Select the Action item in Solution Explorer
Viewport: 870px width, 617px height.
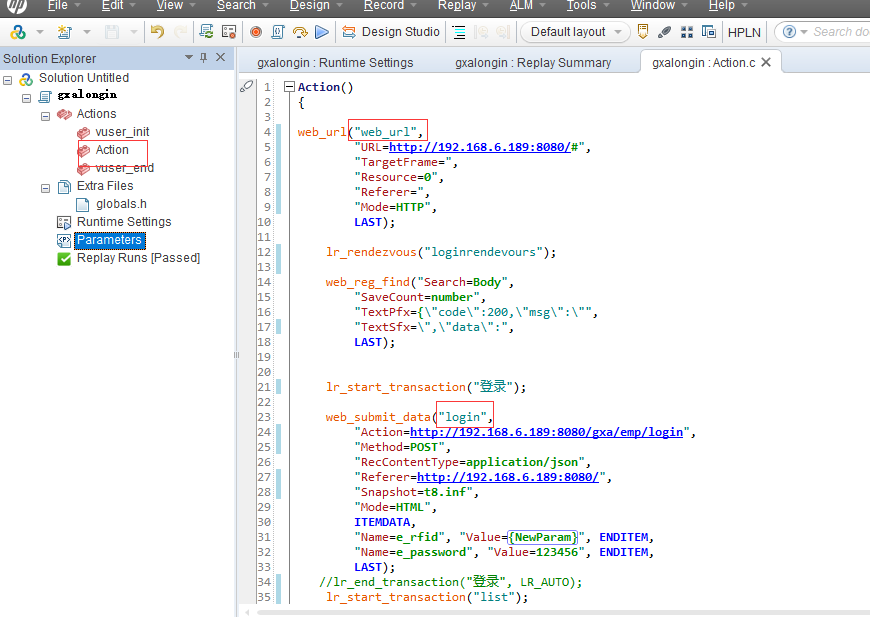click(x=112, y=150)
